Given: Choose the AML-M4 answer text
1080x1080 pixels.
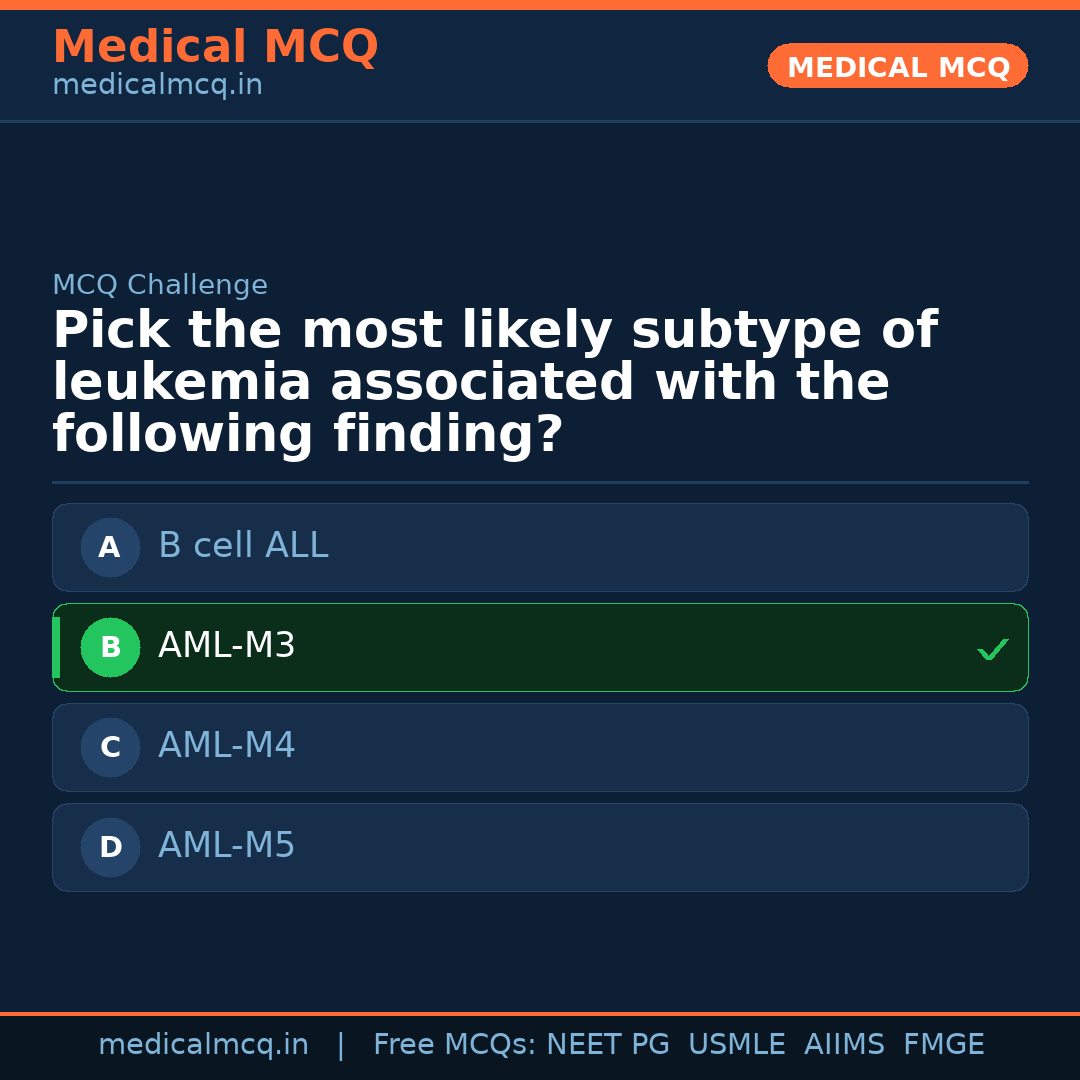Looking at the screenshot, I should tap(227, 746).
